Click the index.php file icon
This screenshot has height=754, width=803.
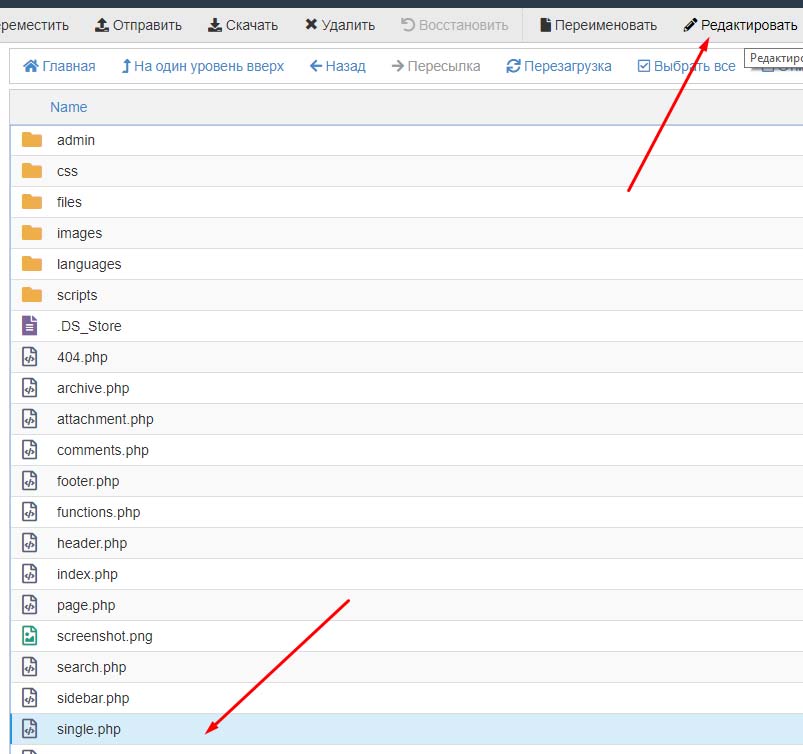(30, 574)
